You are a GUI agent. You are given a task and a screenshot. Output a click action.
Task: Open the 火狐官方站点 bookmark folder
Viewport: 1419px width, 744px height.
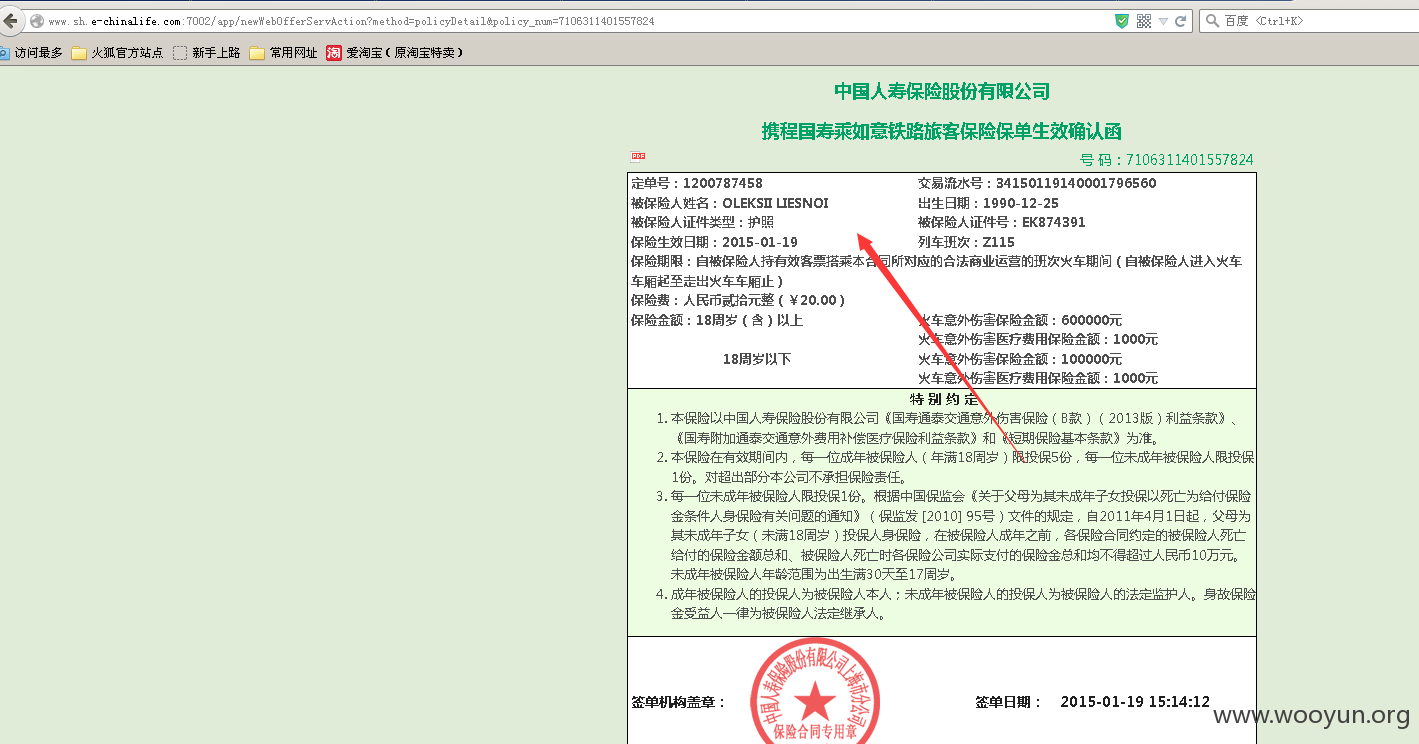click(117, 53)
